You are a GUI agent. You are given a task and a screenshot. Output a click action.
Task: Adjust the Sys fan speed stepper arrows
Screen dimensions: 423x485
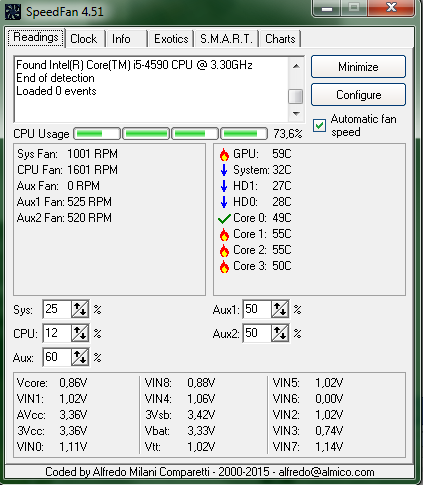click(x=80, y=309)
